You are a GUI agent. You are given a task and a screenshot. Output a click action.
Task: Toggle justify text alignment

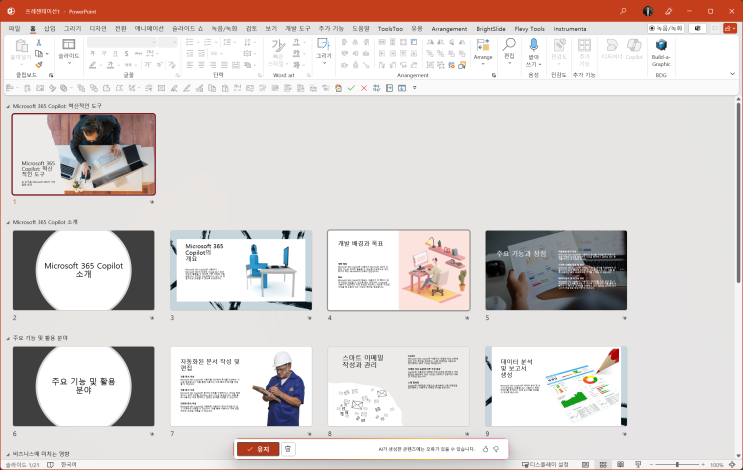224,64
